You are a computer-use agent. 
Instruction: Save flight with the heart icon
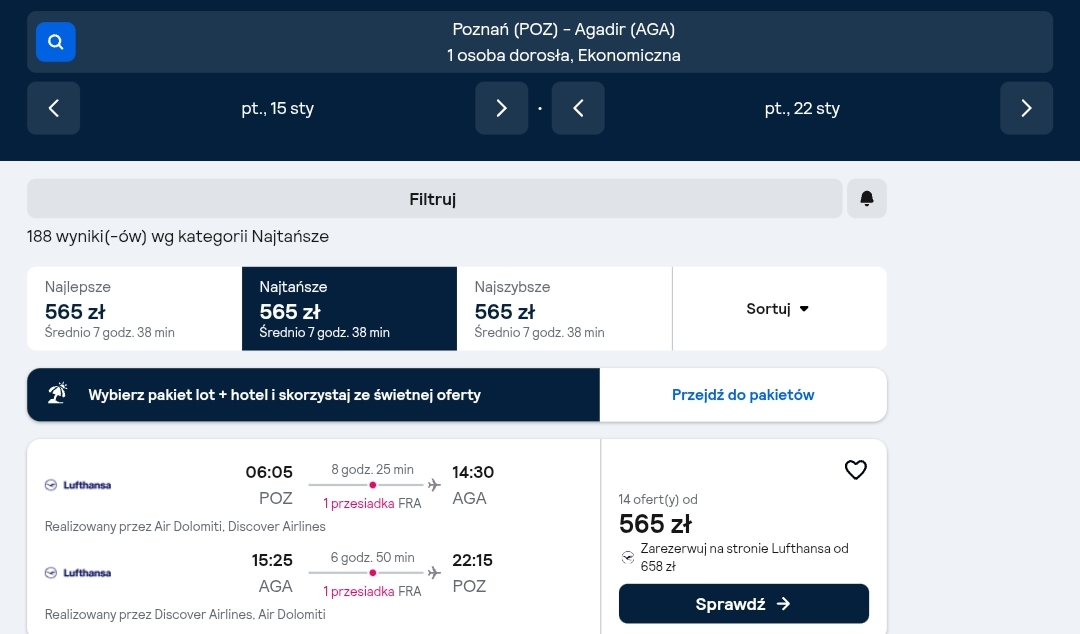click(855, 470)
